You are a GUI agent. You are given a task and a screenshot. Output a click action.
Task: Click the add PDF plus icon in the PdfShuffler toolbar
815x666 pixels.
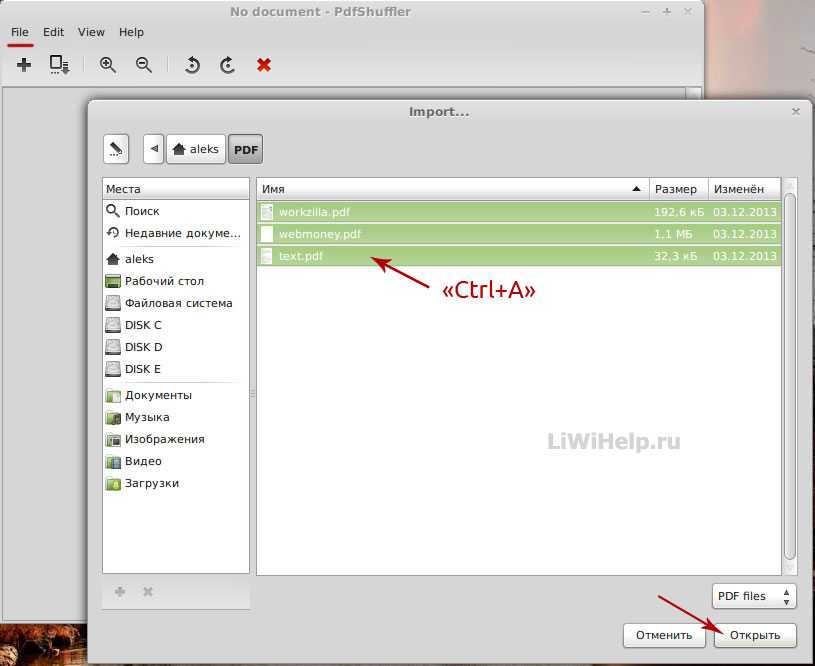point(24,65)
